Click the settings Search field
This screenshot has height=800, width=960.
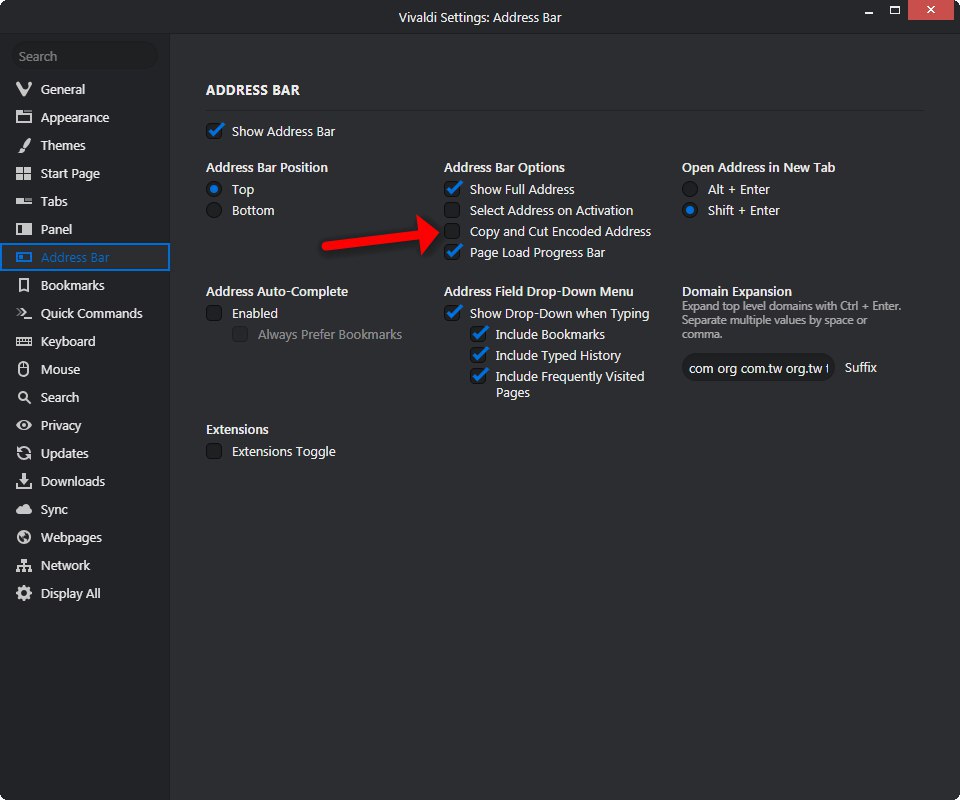tap(84, 56)
